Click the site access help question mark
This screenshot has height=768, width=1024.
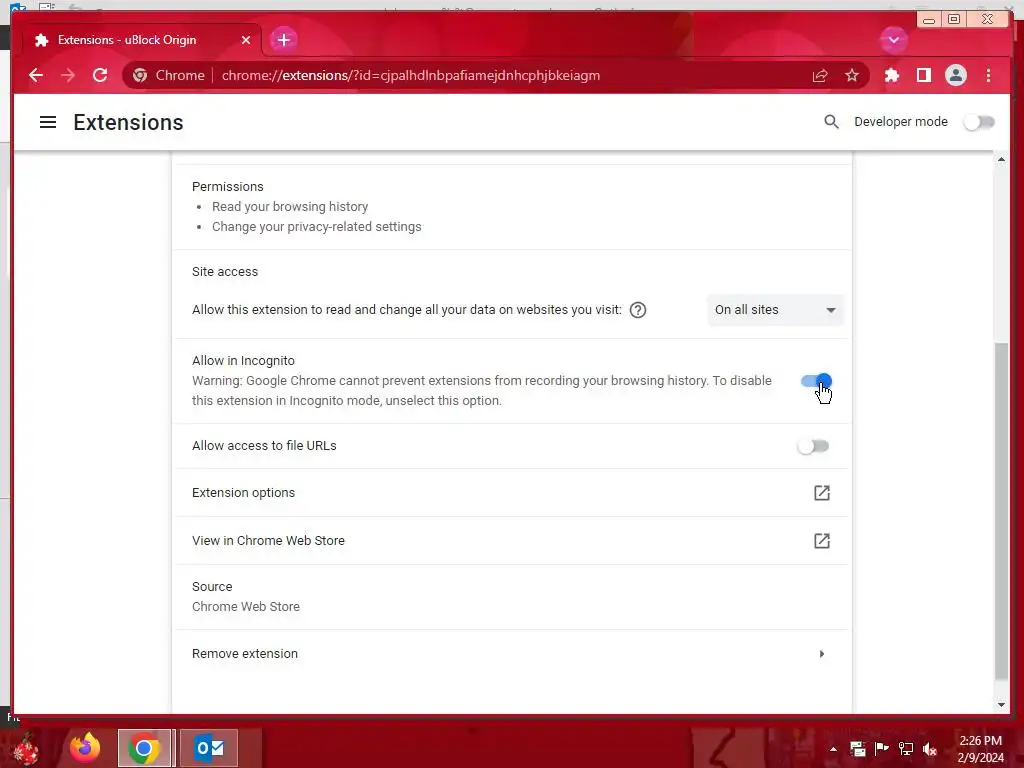[638, 310]
